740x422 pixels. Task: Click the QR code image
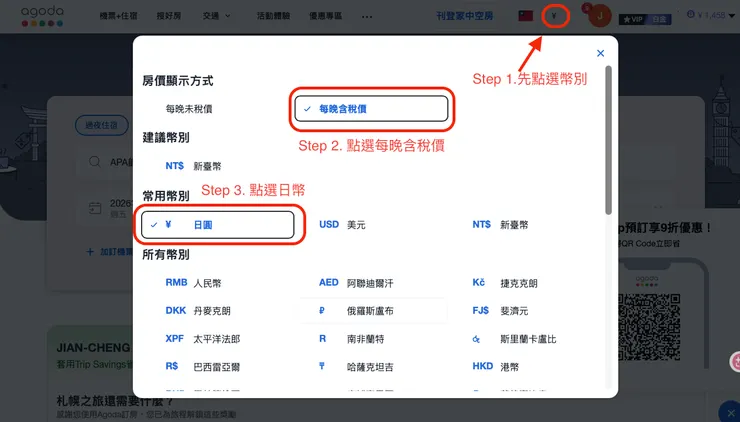coord(649,327)
